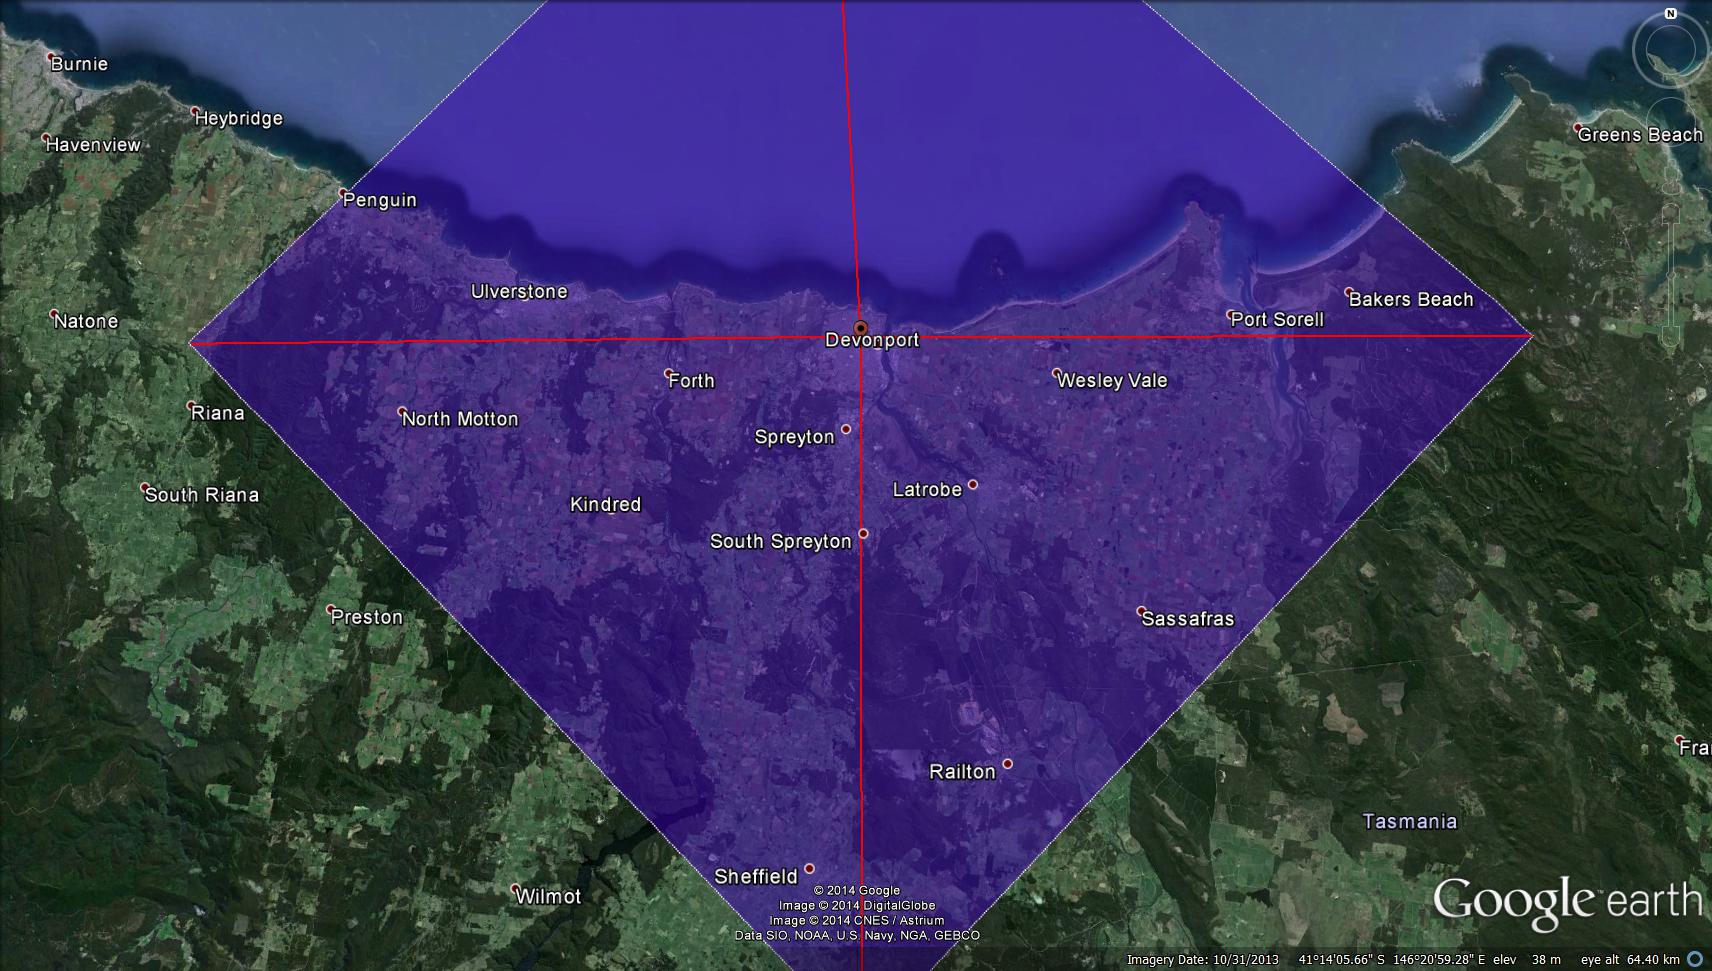
Task: Click the Latrobe placemark dot
Action: (x=972, y=485)
